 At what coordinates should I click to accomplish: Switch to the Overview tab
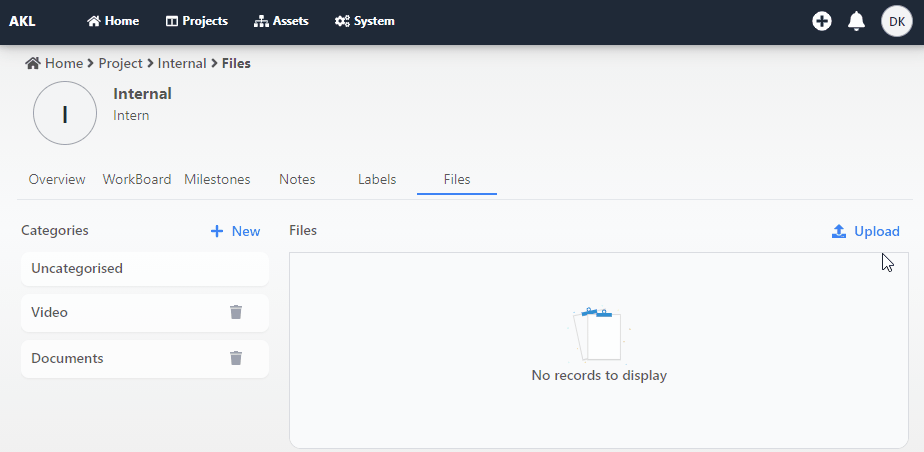57,179
